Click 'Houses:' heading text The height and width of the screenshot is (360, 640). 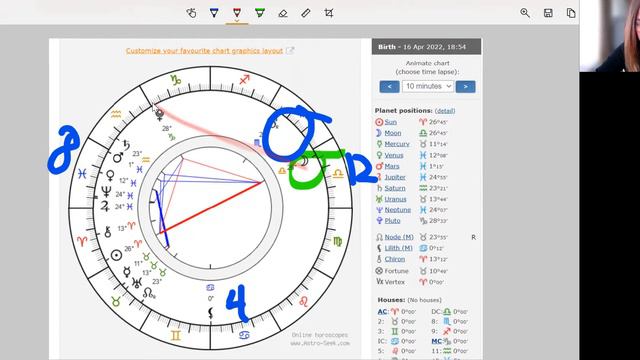[391, 300]
